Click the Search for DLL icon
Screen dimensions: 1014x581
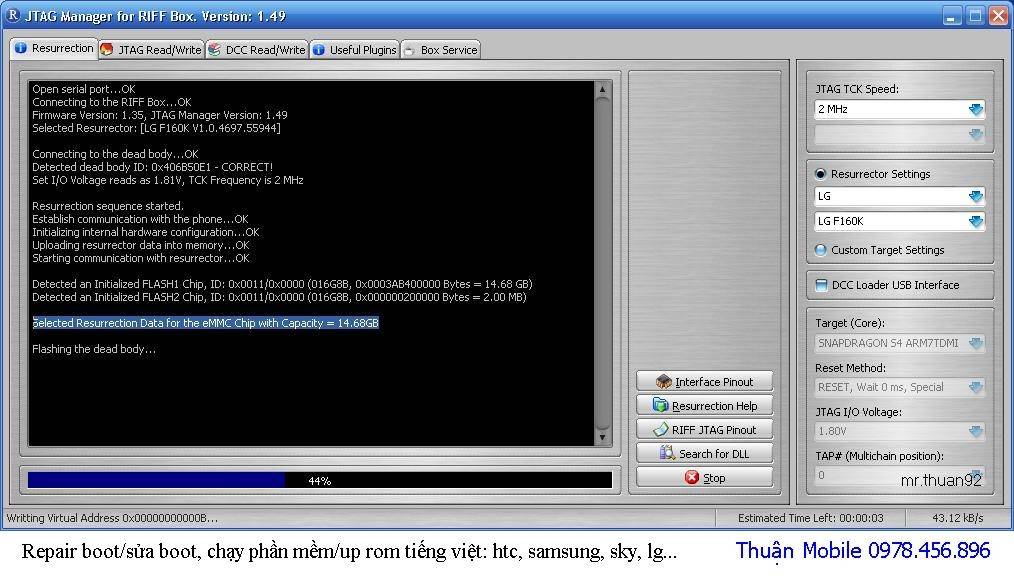[667, 453]
